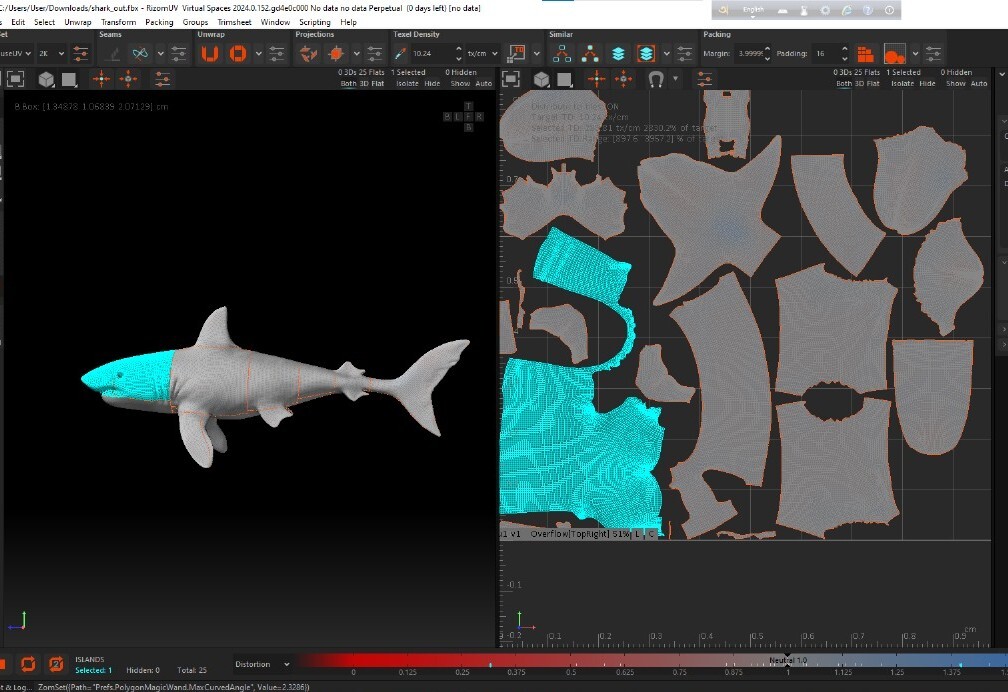Open the Distortion mode dropdown

263,664
